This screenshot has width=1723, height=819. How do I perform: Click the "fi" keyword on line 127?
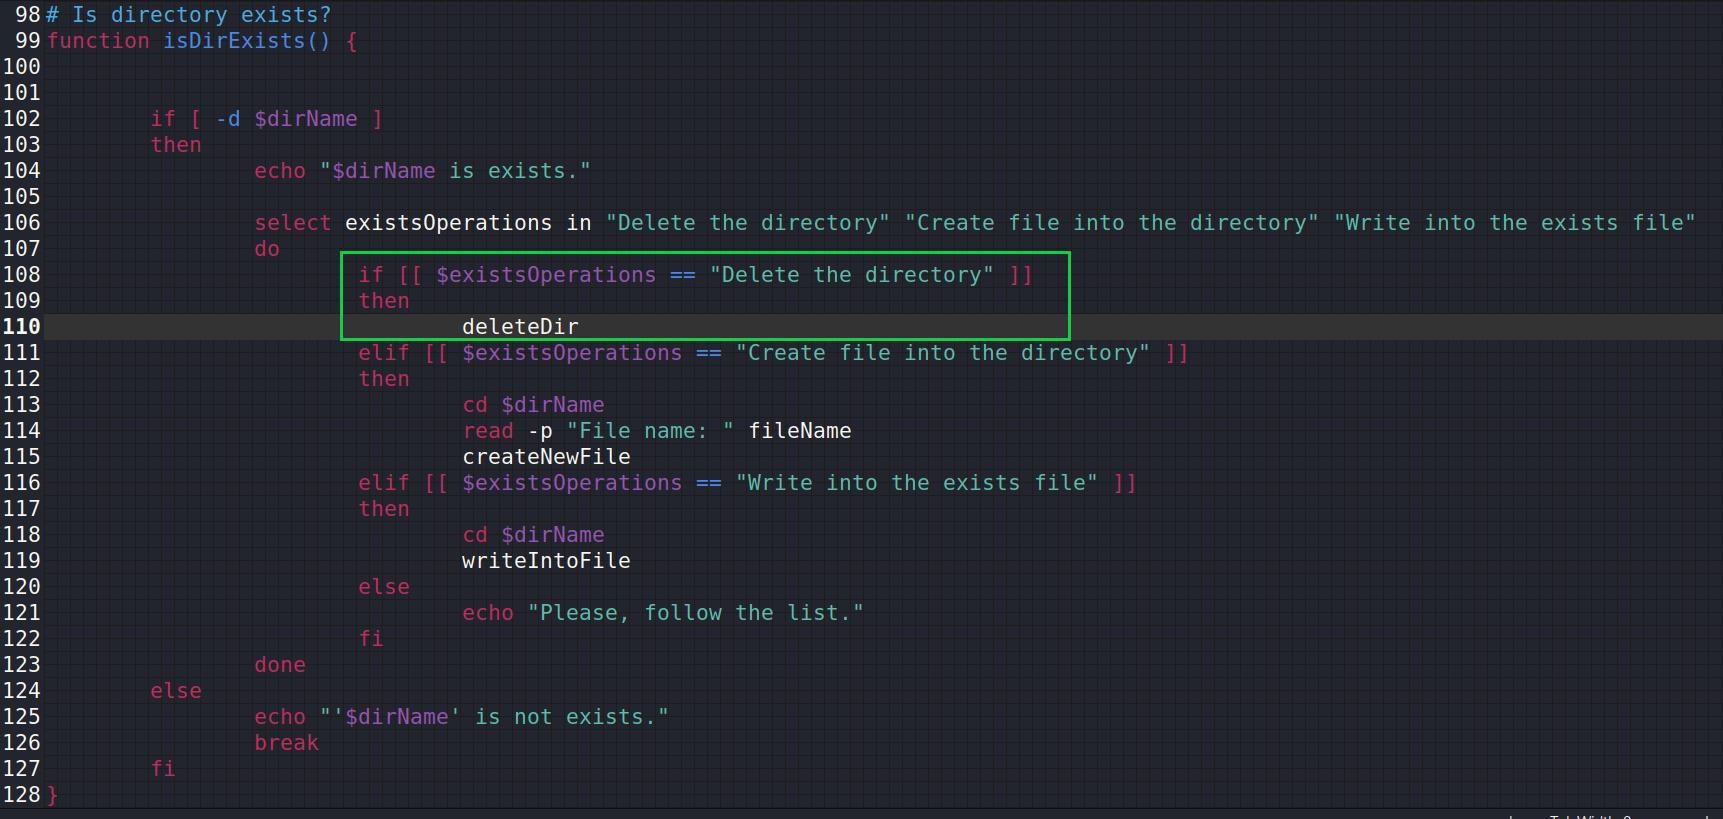163,769
